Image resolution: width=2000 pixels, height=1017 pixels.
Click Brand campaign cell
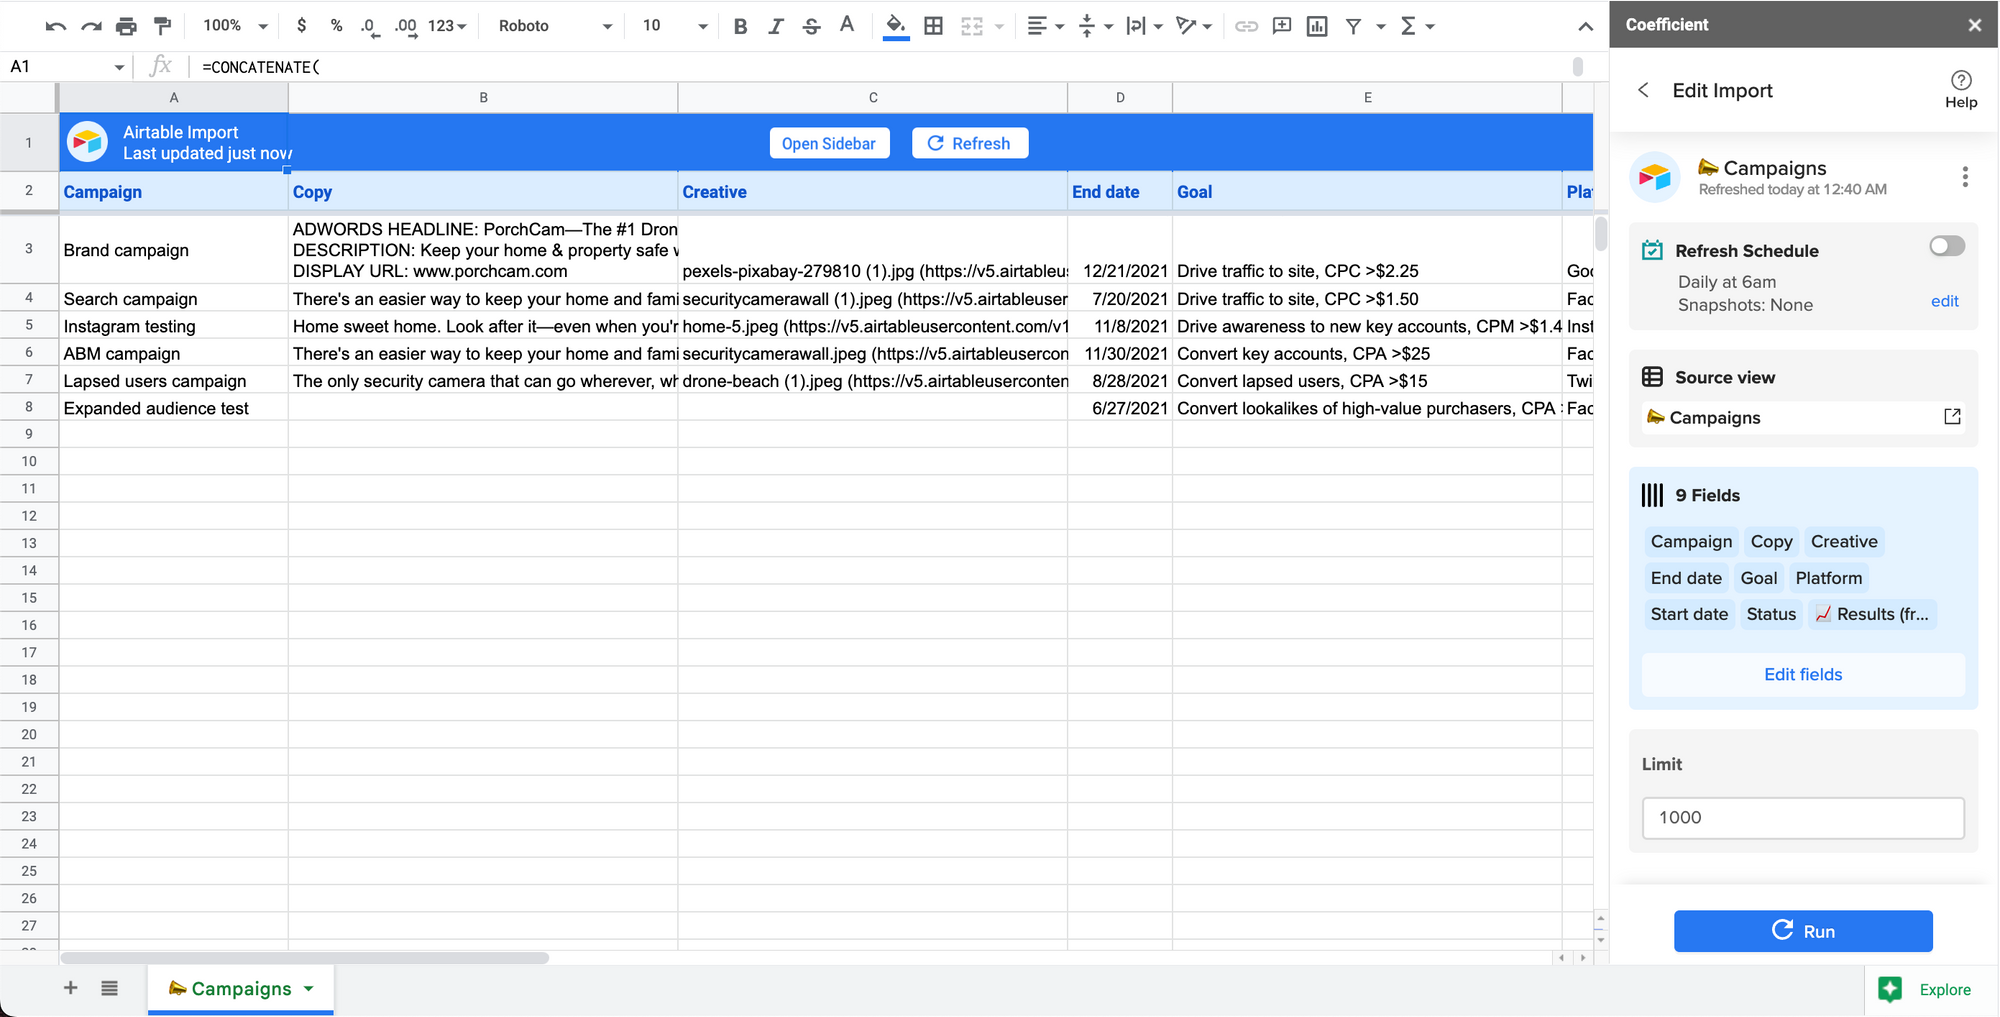[174, 250]
